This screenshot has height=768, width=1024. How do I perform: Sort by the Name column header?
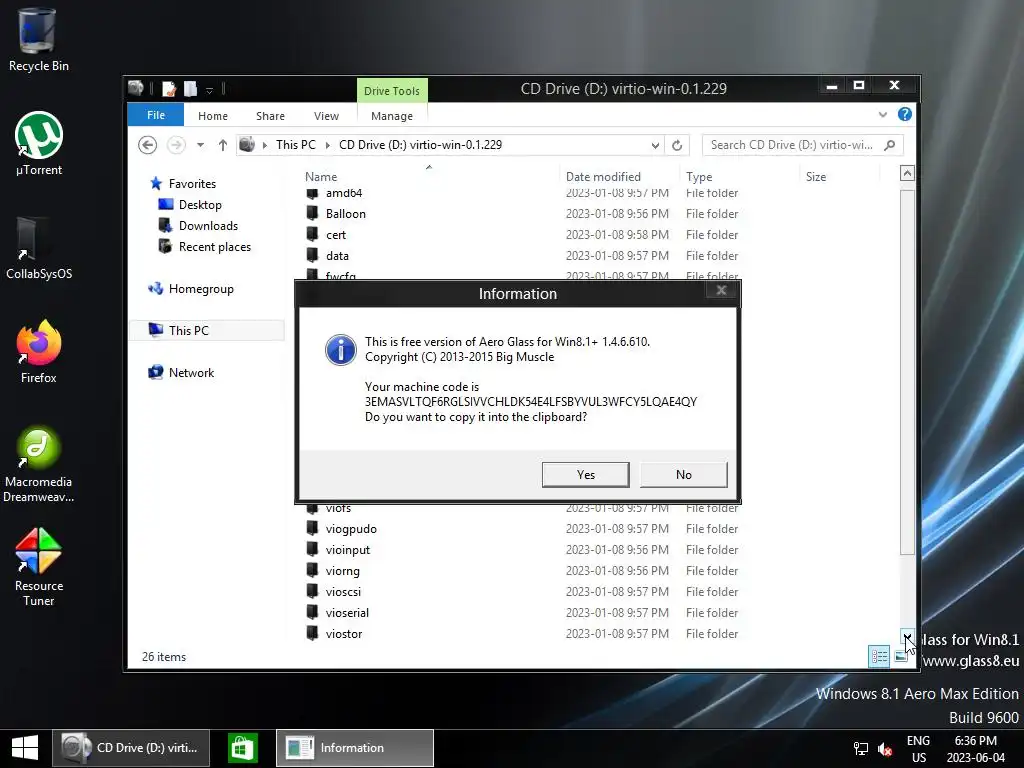(x=431, y=176)
